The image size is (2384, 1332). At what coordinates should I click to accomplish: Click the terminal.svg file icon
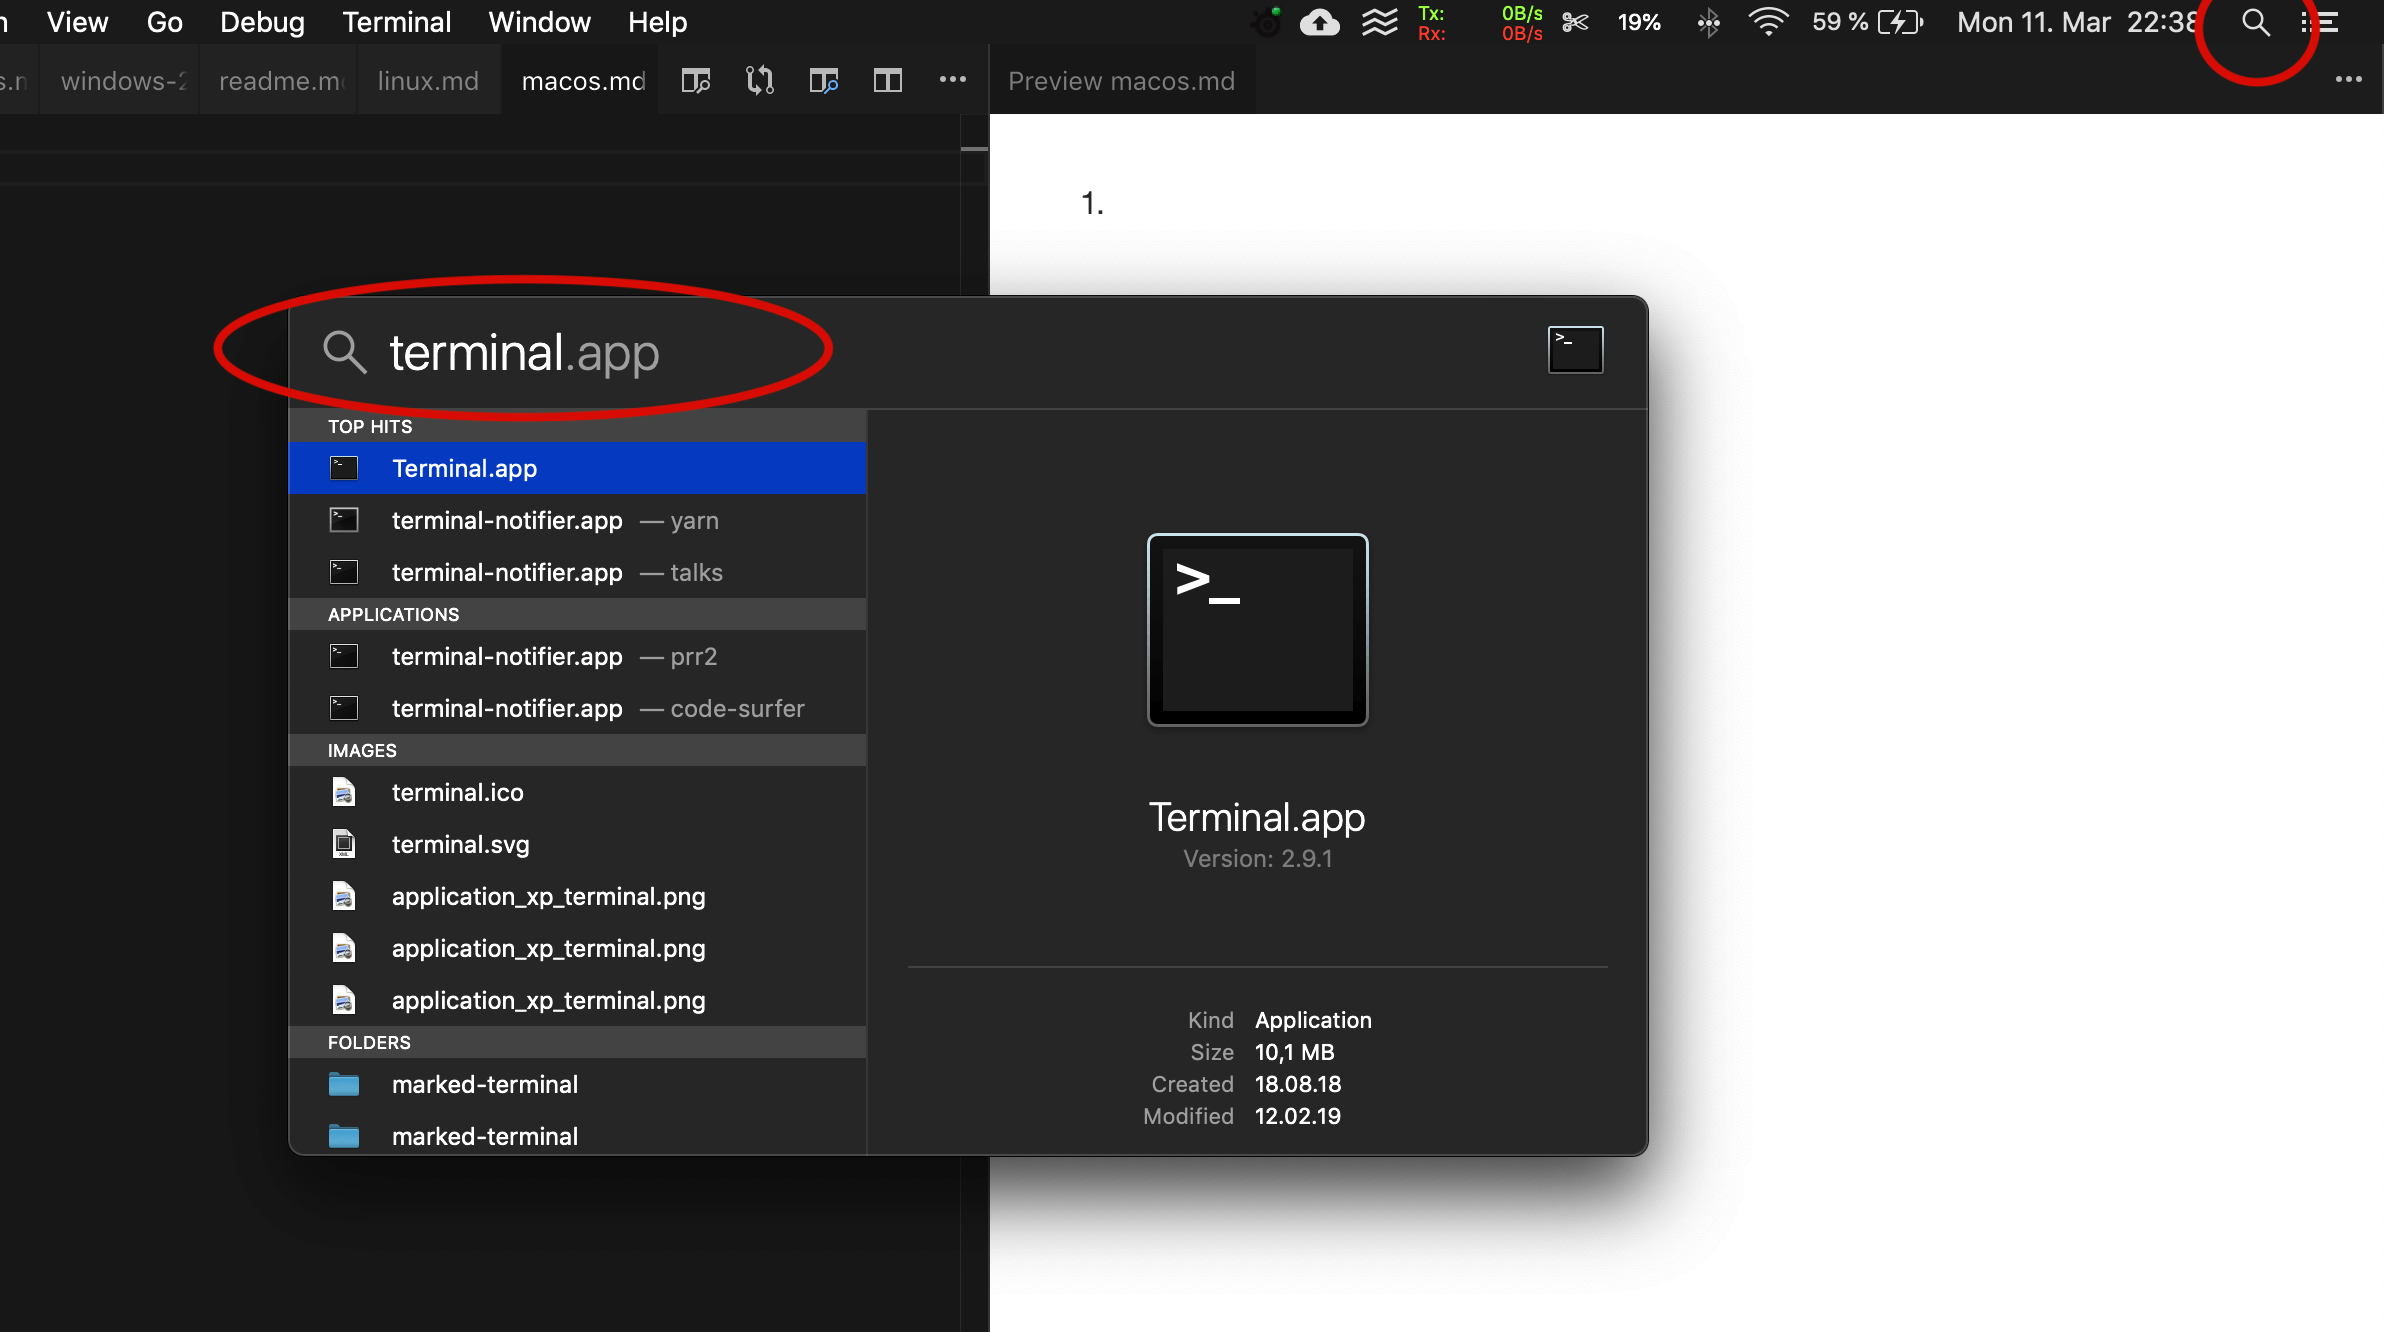343,844
